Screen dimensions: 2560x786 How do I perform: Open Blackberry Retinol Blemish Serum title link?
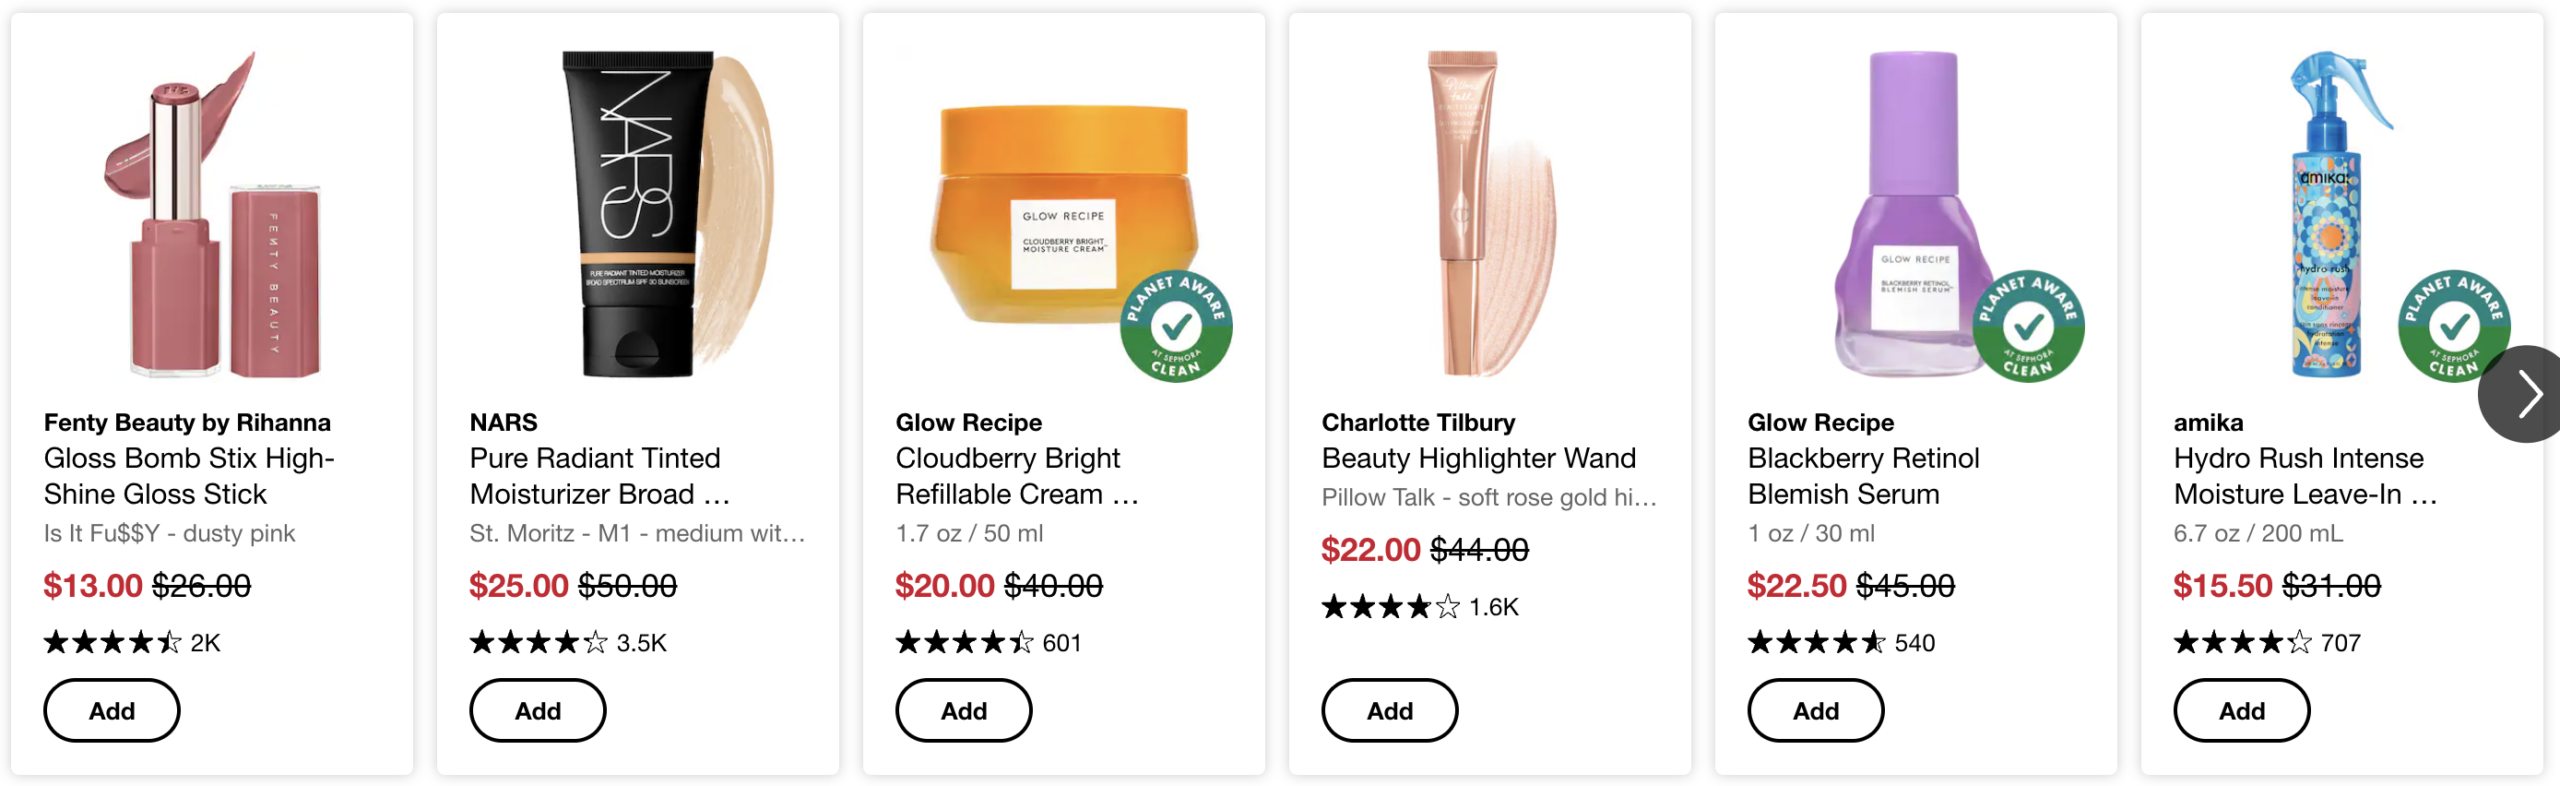click(x=1863, y=476)
